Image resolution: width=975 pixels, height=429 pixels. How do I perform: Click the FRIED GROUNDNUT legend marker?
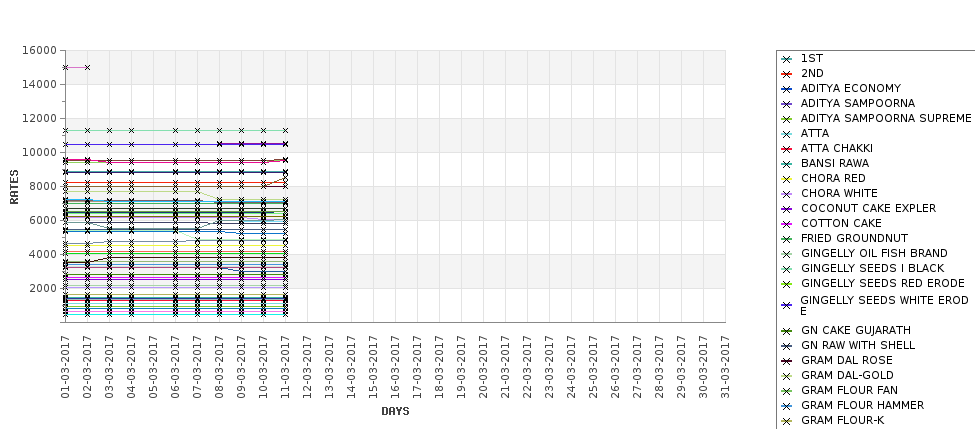pos(787,239)
